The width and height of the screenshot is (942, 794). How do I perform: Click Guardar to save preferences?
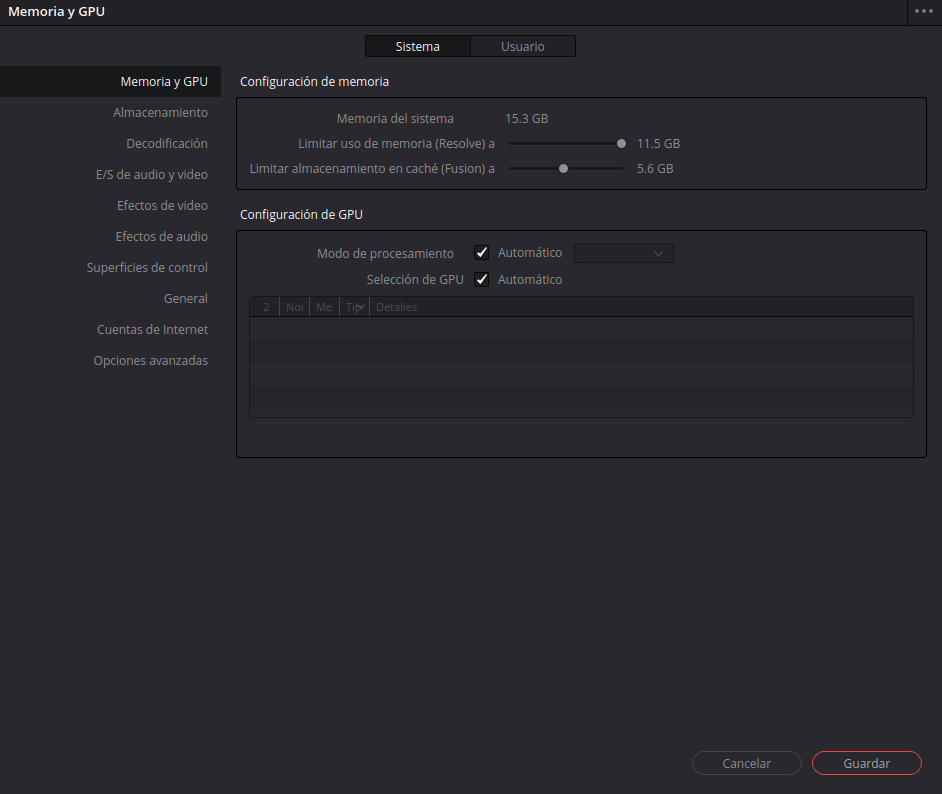click(x=867, y=763)
